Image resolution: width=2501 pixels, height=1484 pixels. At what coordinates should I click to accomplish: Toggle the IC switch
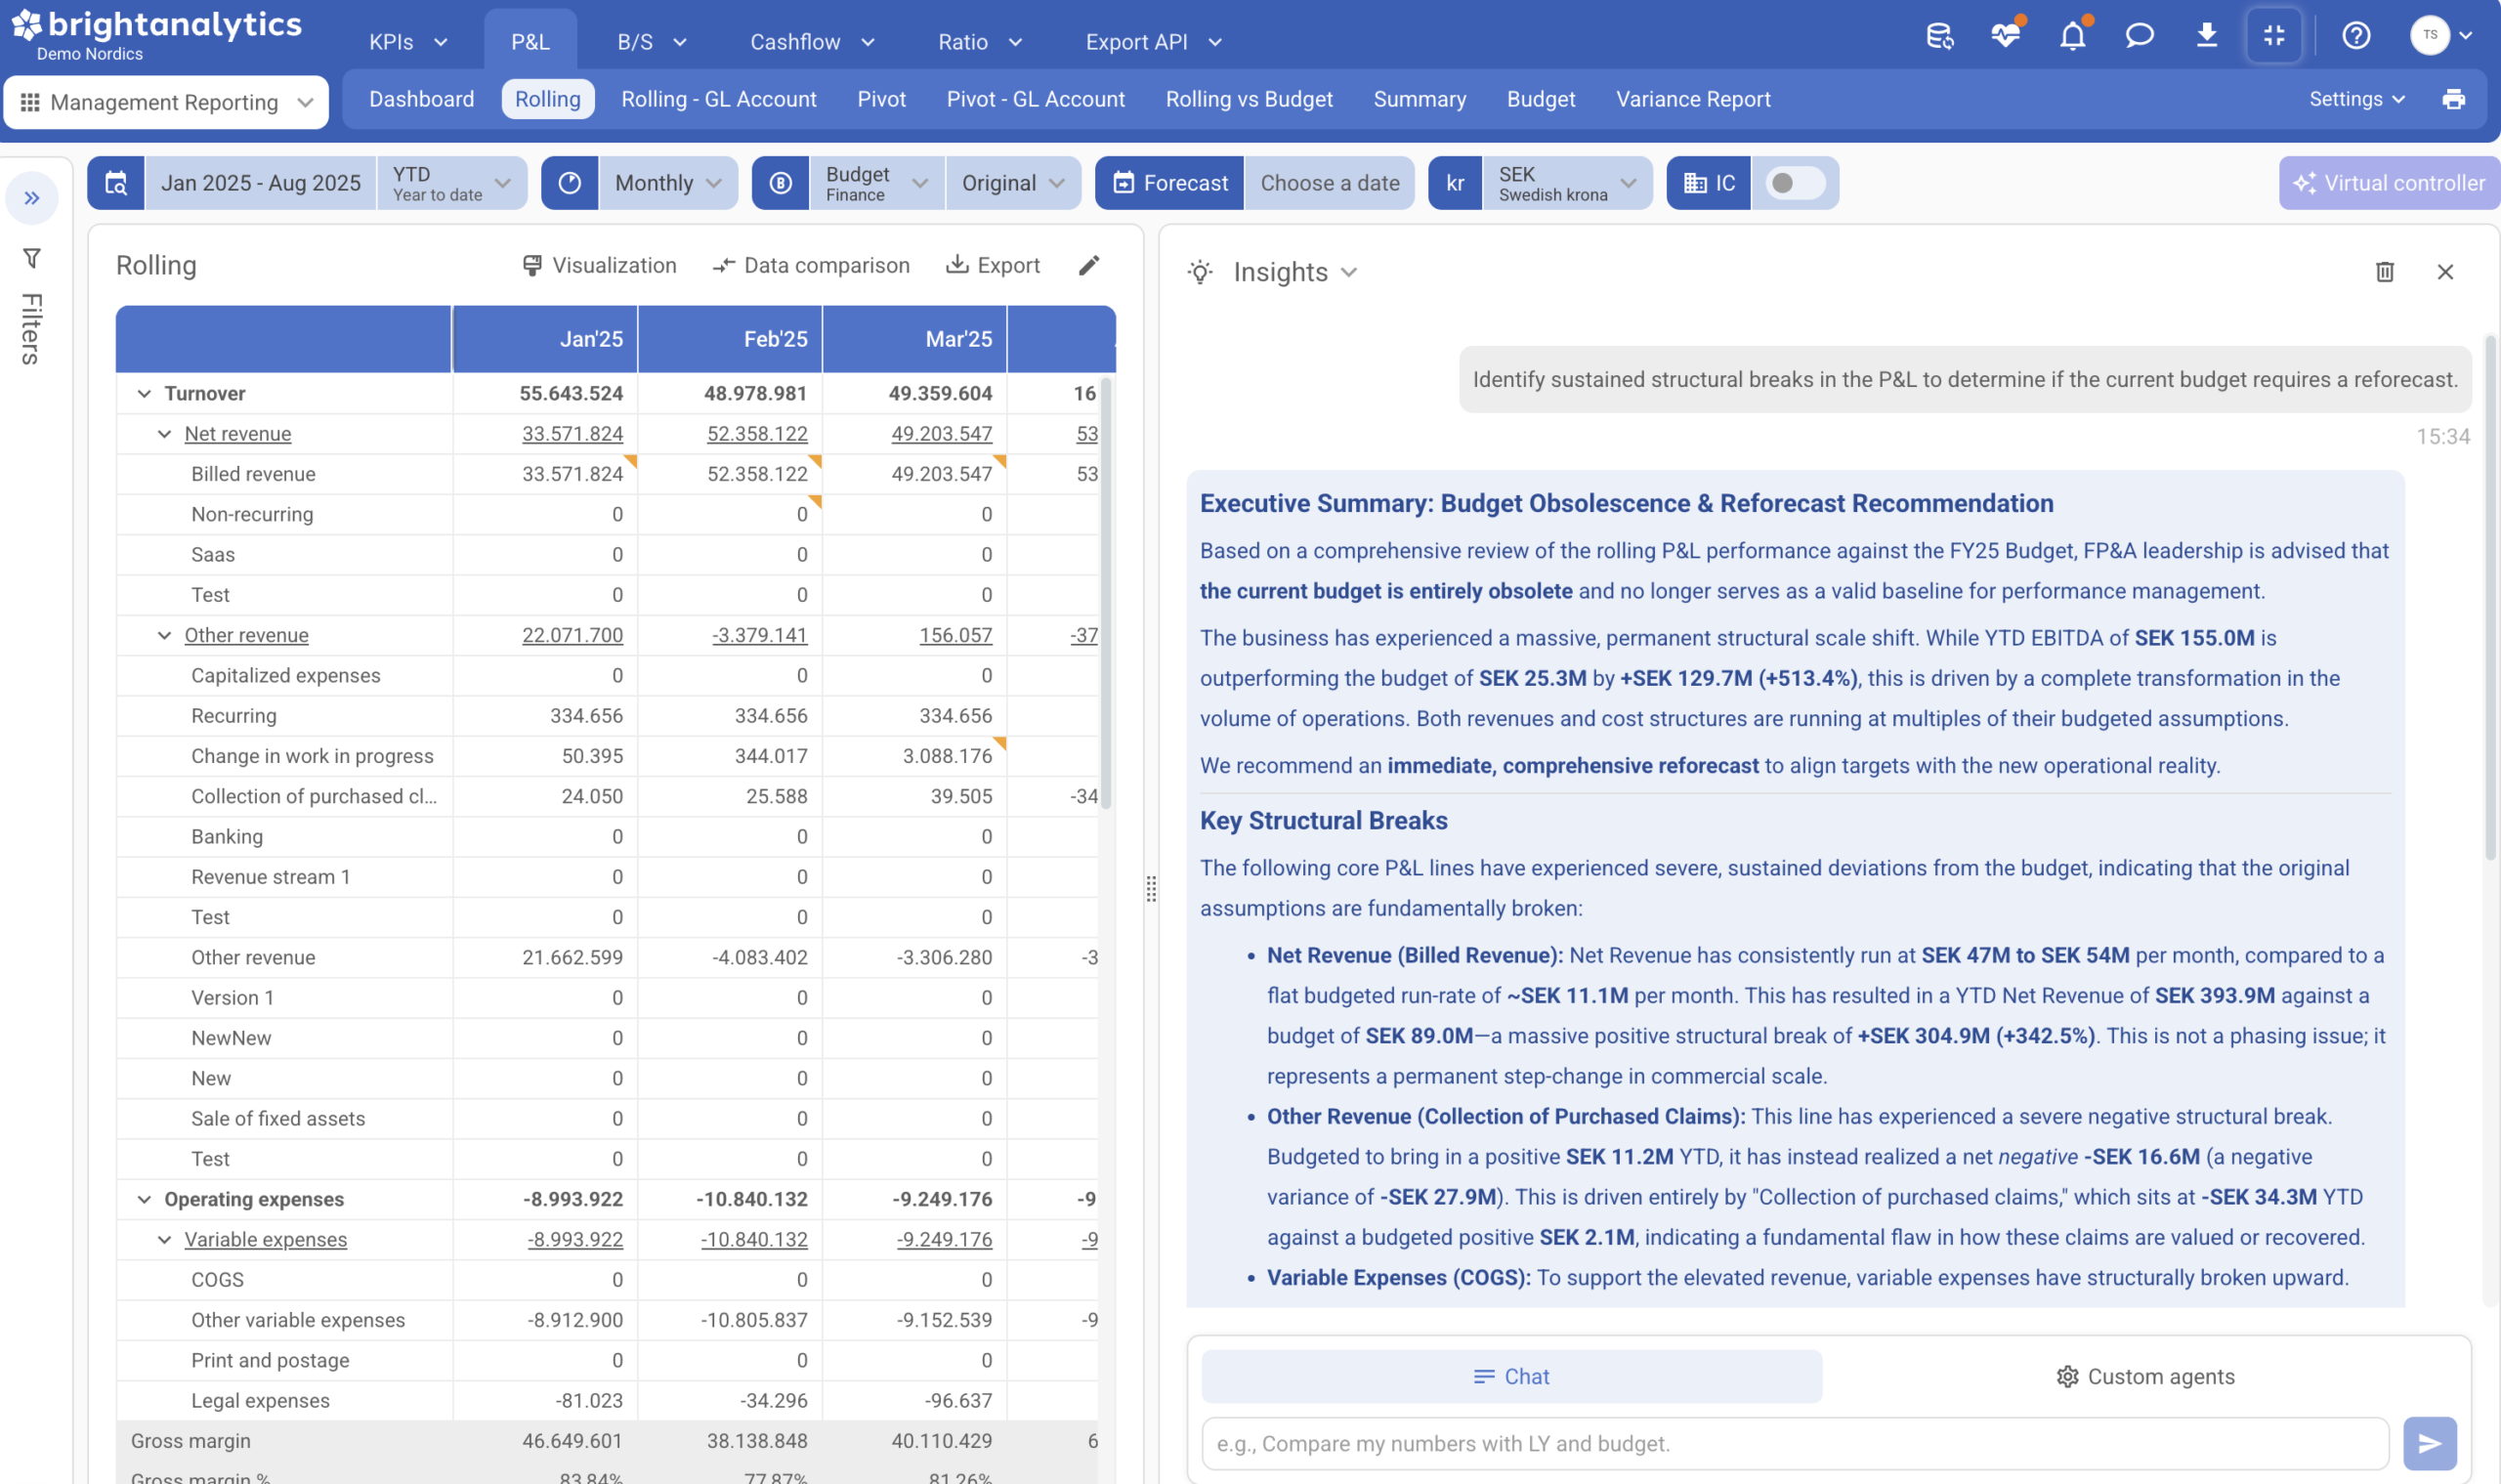[1795, 183]
